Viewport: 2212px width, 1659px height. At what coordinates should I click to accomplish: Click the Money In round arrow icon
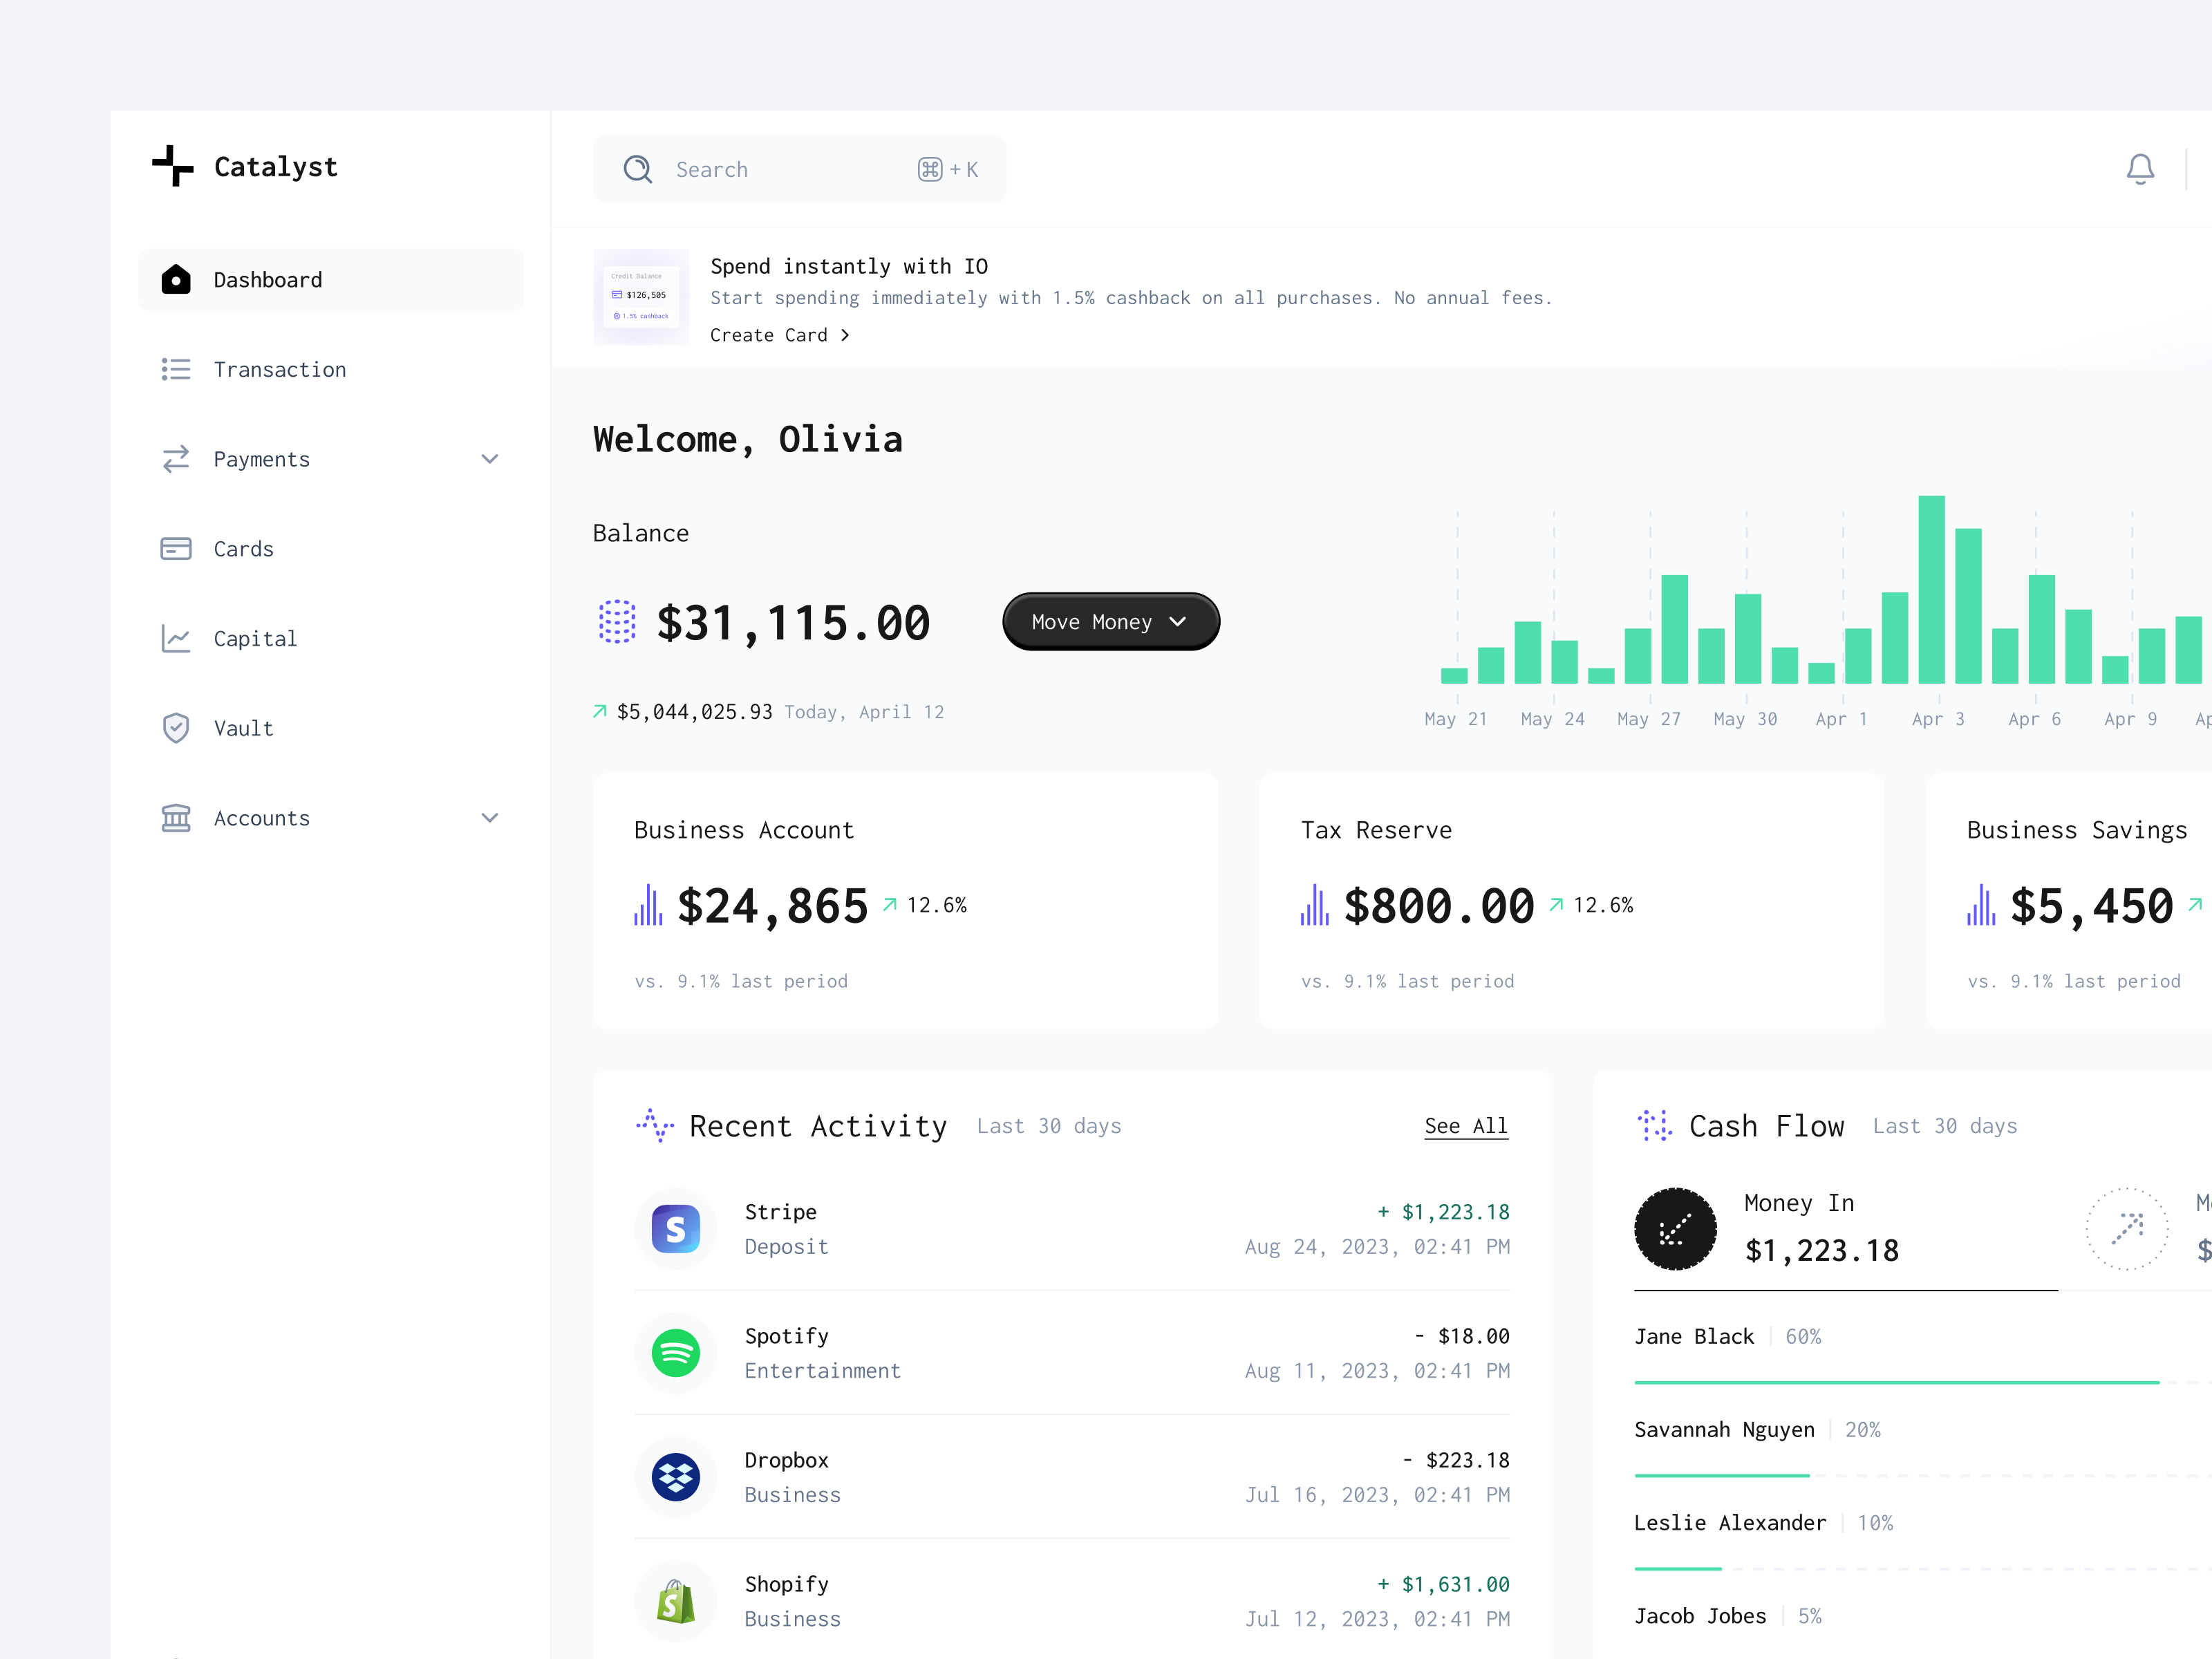pyautogui.click(x=1675, y=1229)
